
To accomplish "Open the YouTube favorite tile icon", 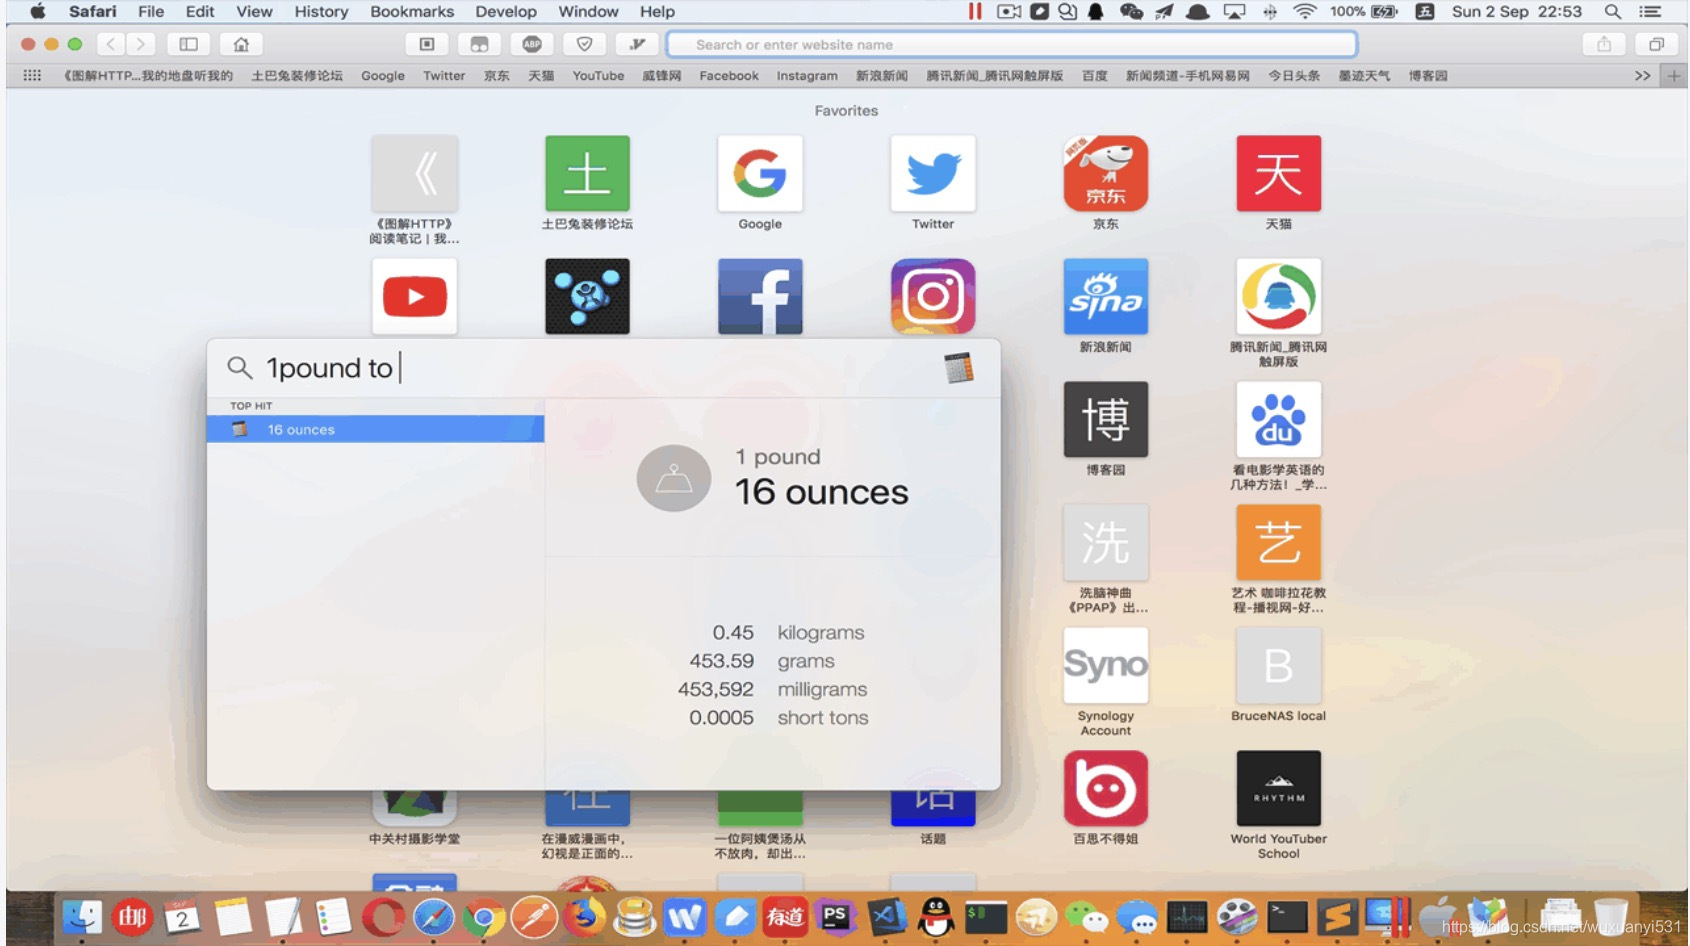I will click(x=414, y=296).
